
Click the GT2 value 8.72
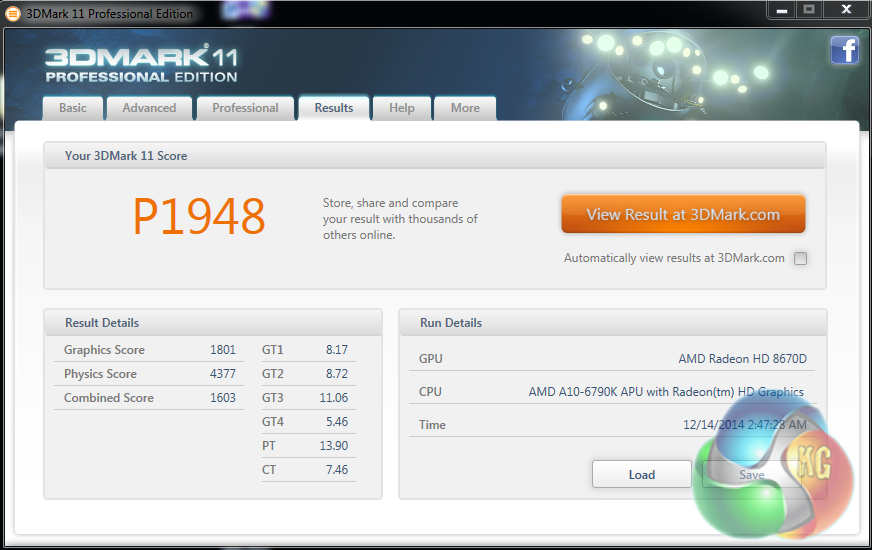pos(336,374)
